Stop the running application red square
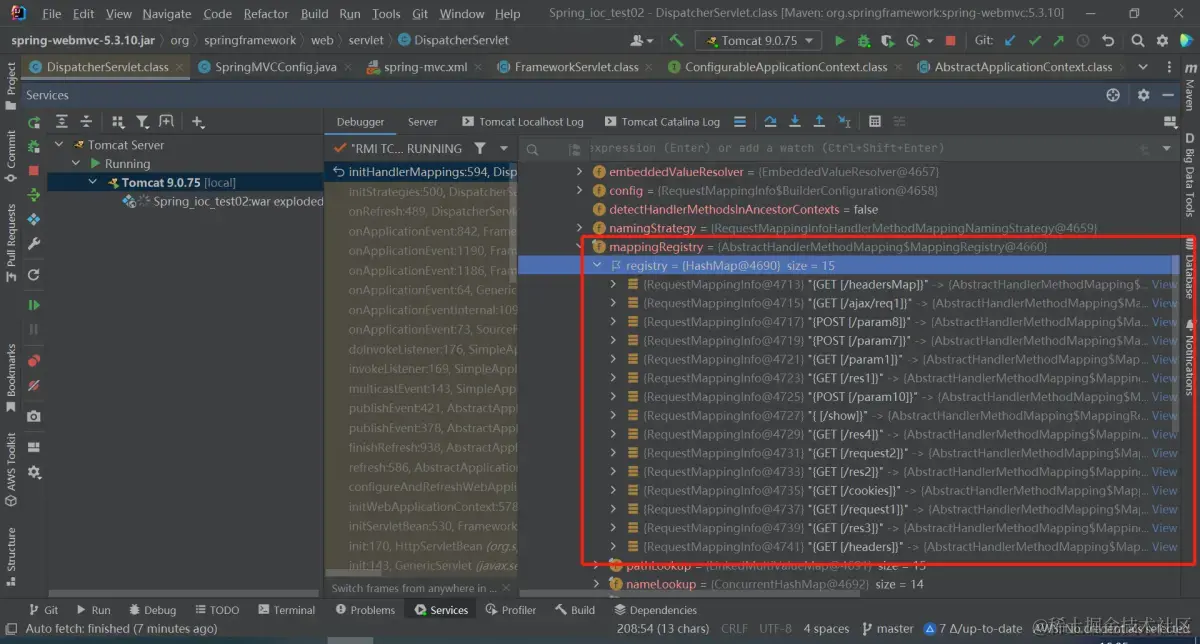 click(950, 41)
